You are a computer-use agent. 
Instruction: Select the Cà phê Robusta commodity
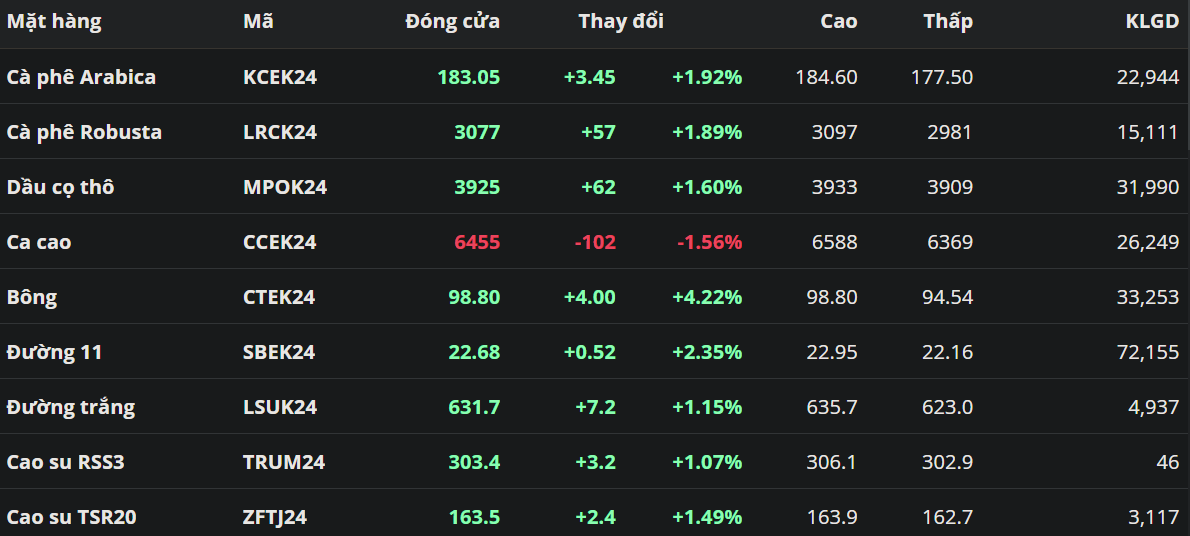[84, 132]
